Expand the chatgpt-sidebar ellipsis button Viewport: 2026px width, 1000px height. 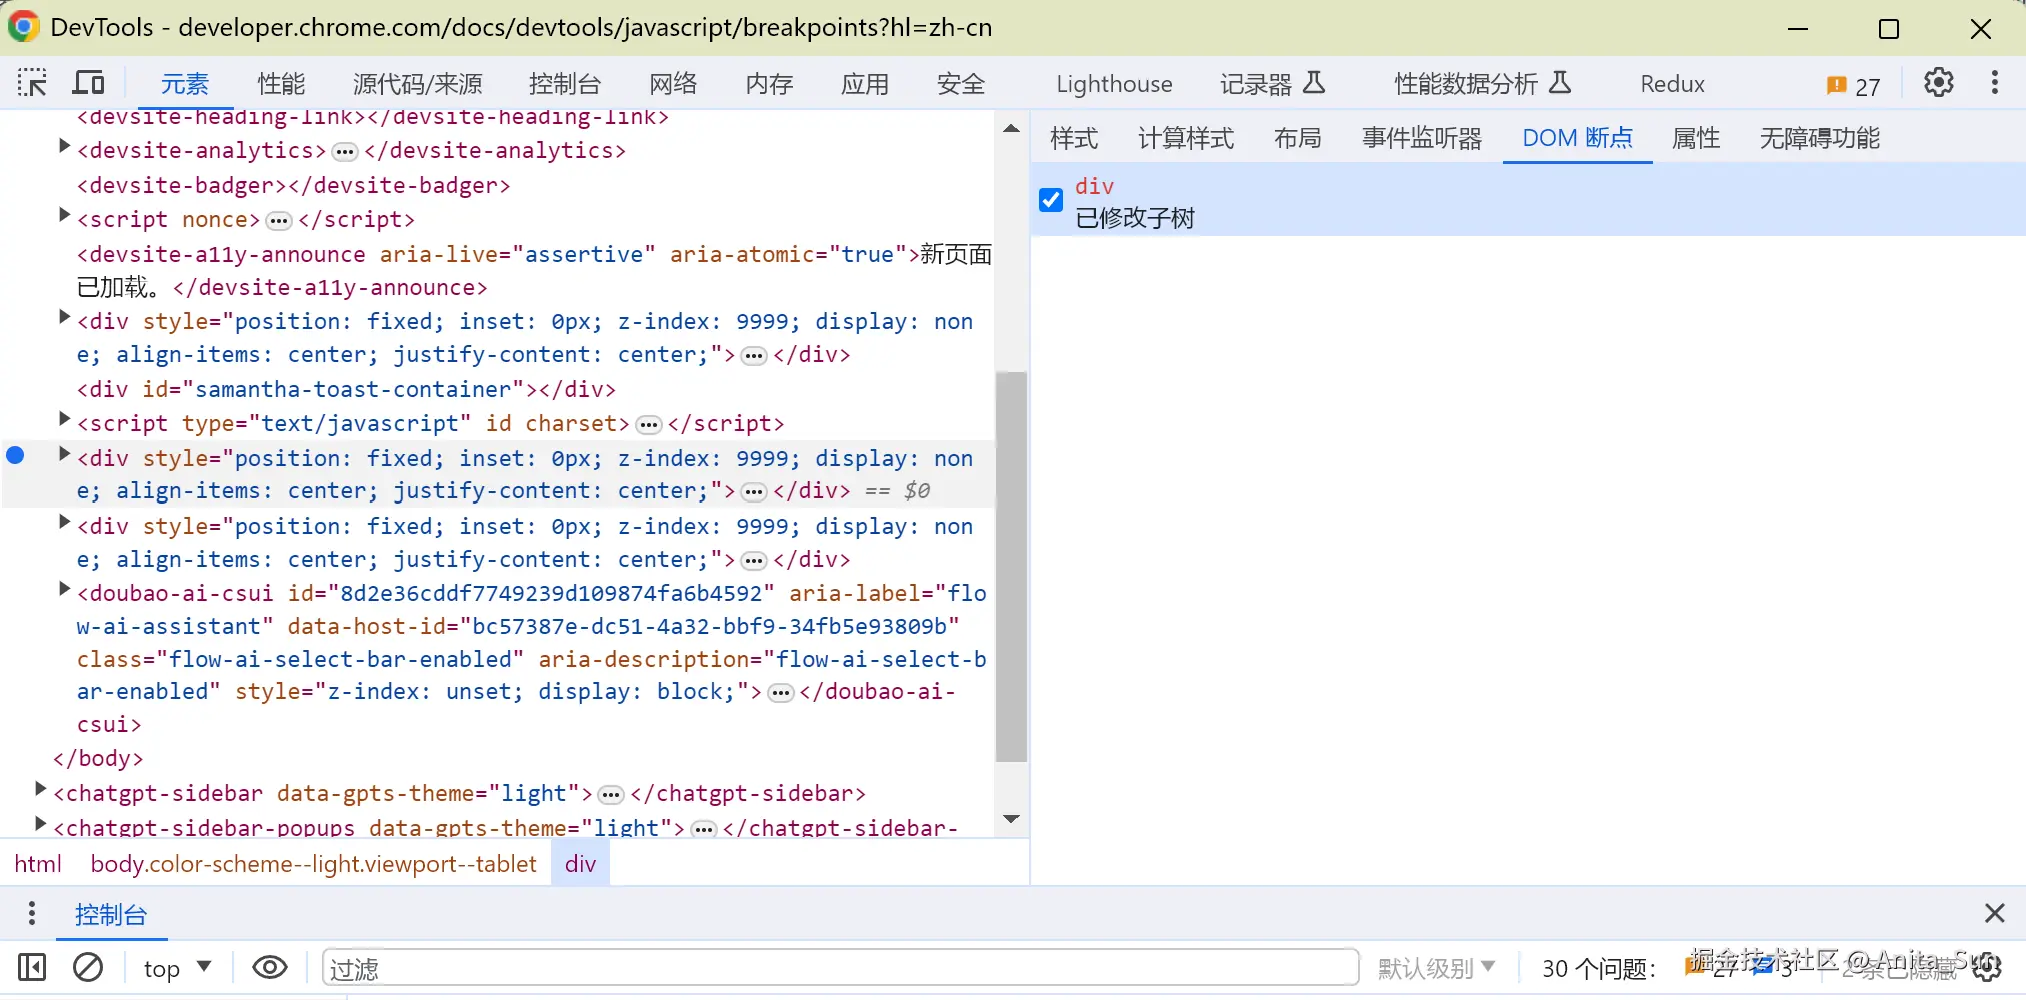tap(610, 795)
